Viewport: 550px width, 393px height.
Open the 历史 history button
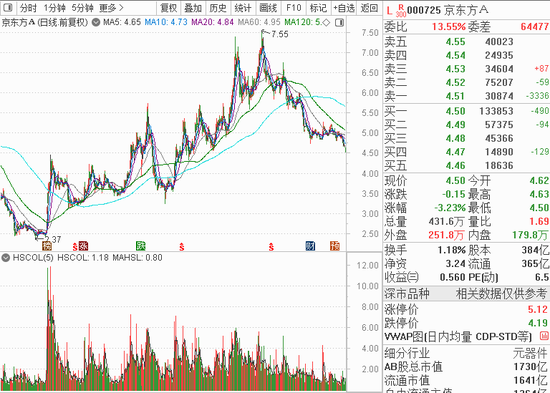218,7
